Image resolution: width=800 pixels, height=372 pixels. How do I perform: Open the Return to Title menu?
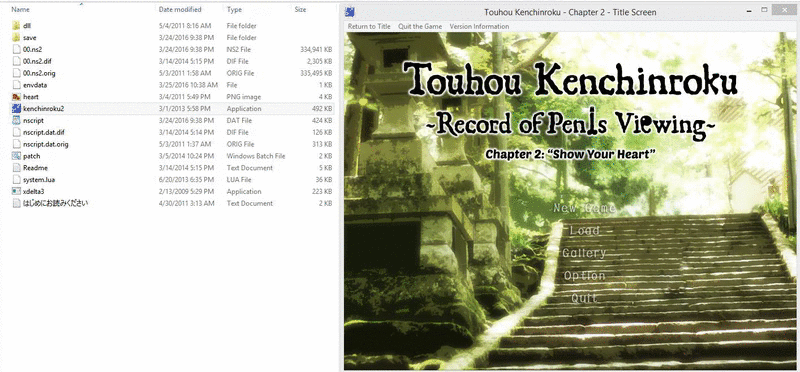[x=369, y=27]
